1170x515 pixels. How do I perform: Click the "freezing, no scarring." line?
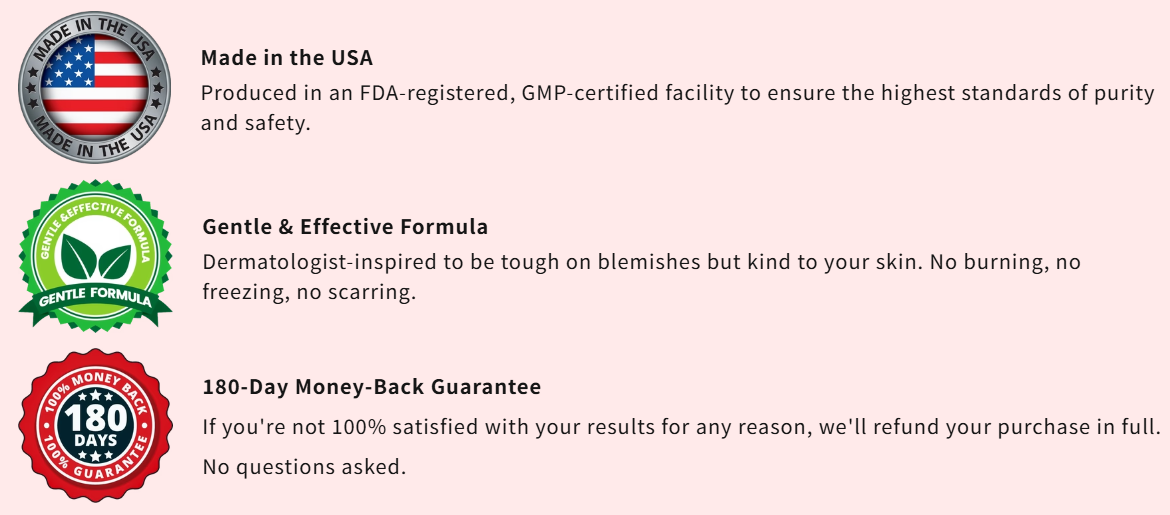(x=308, y=293)
